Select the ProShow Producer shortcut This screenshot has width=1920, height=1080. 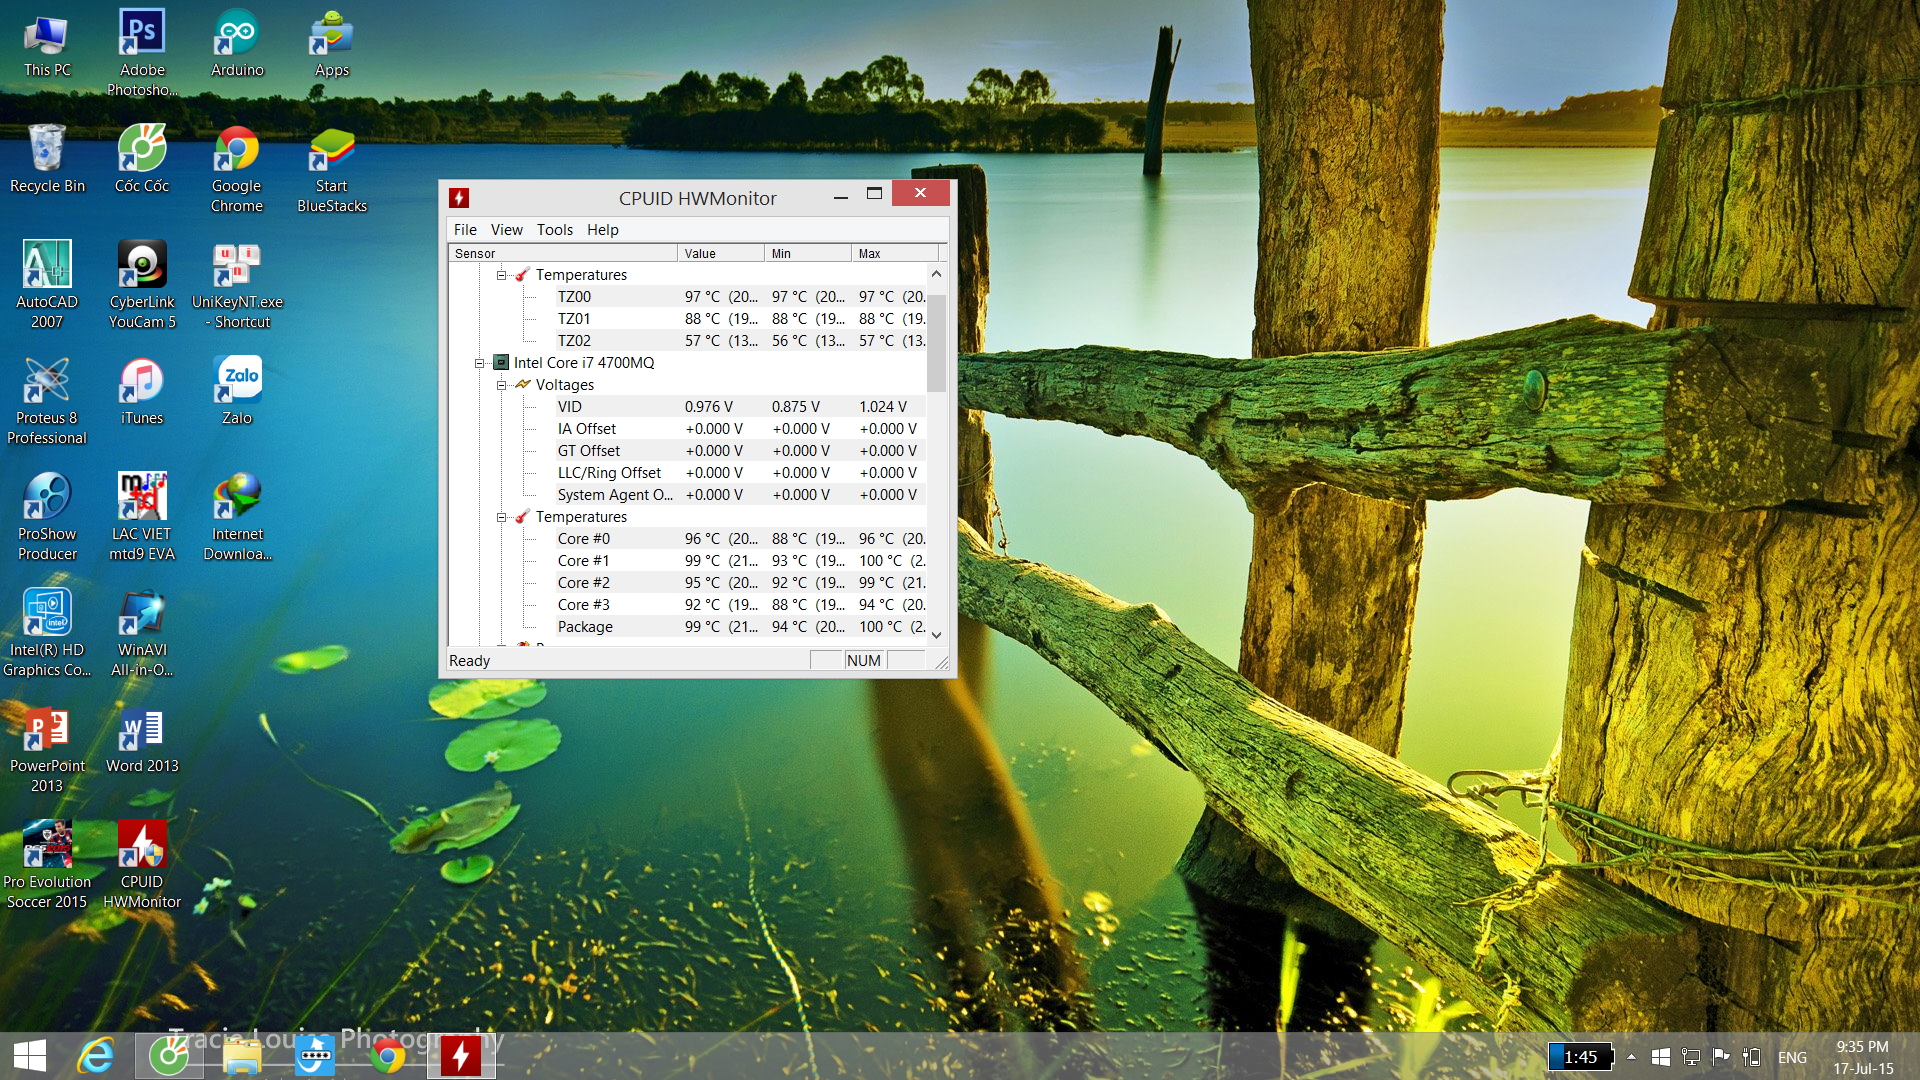click(47, 518)
